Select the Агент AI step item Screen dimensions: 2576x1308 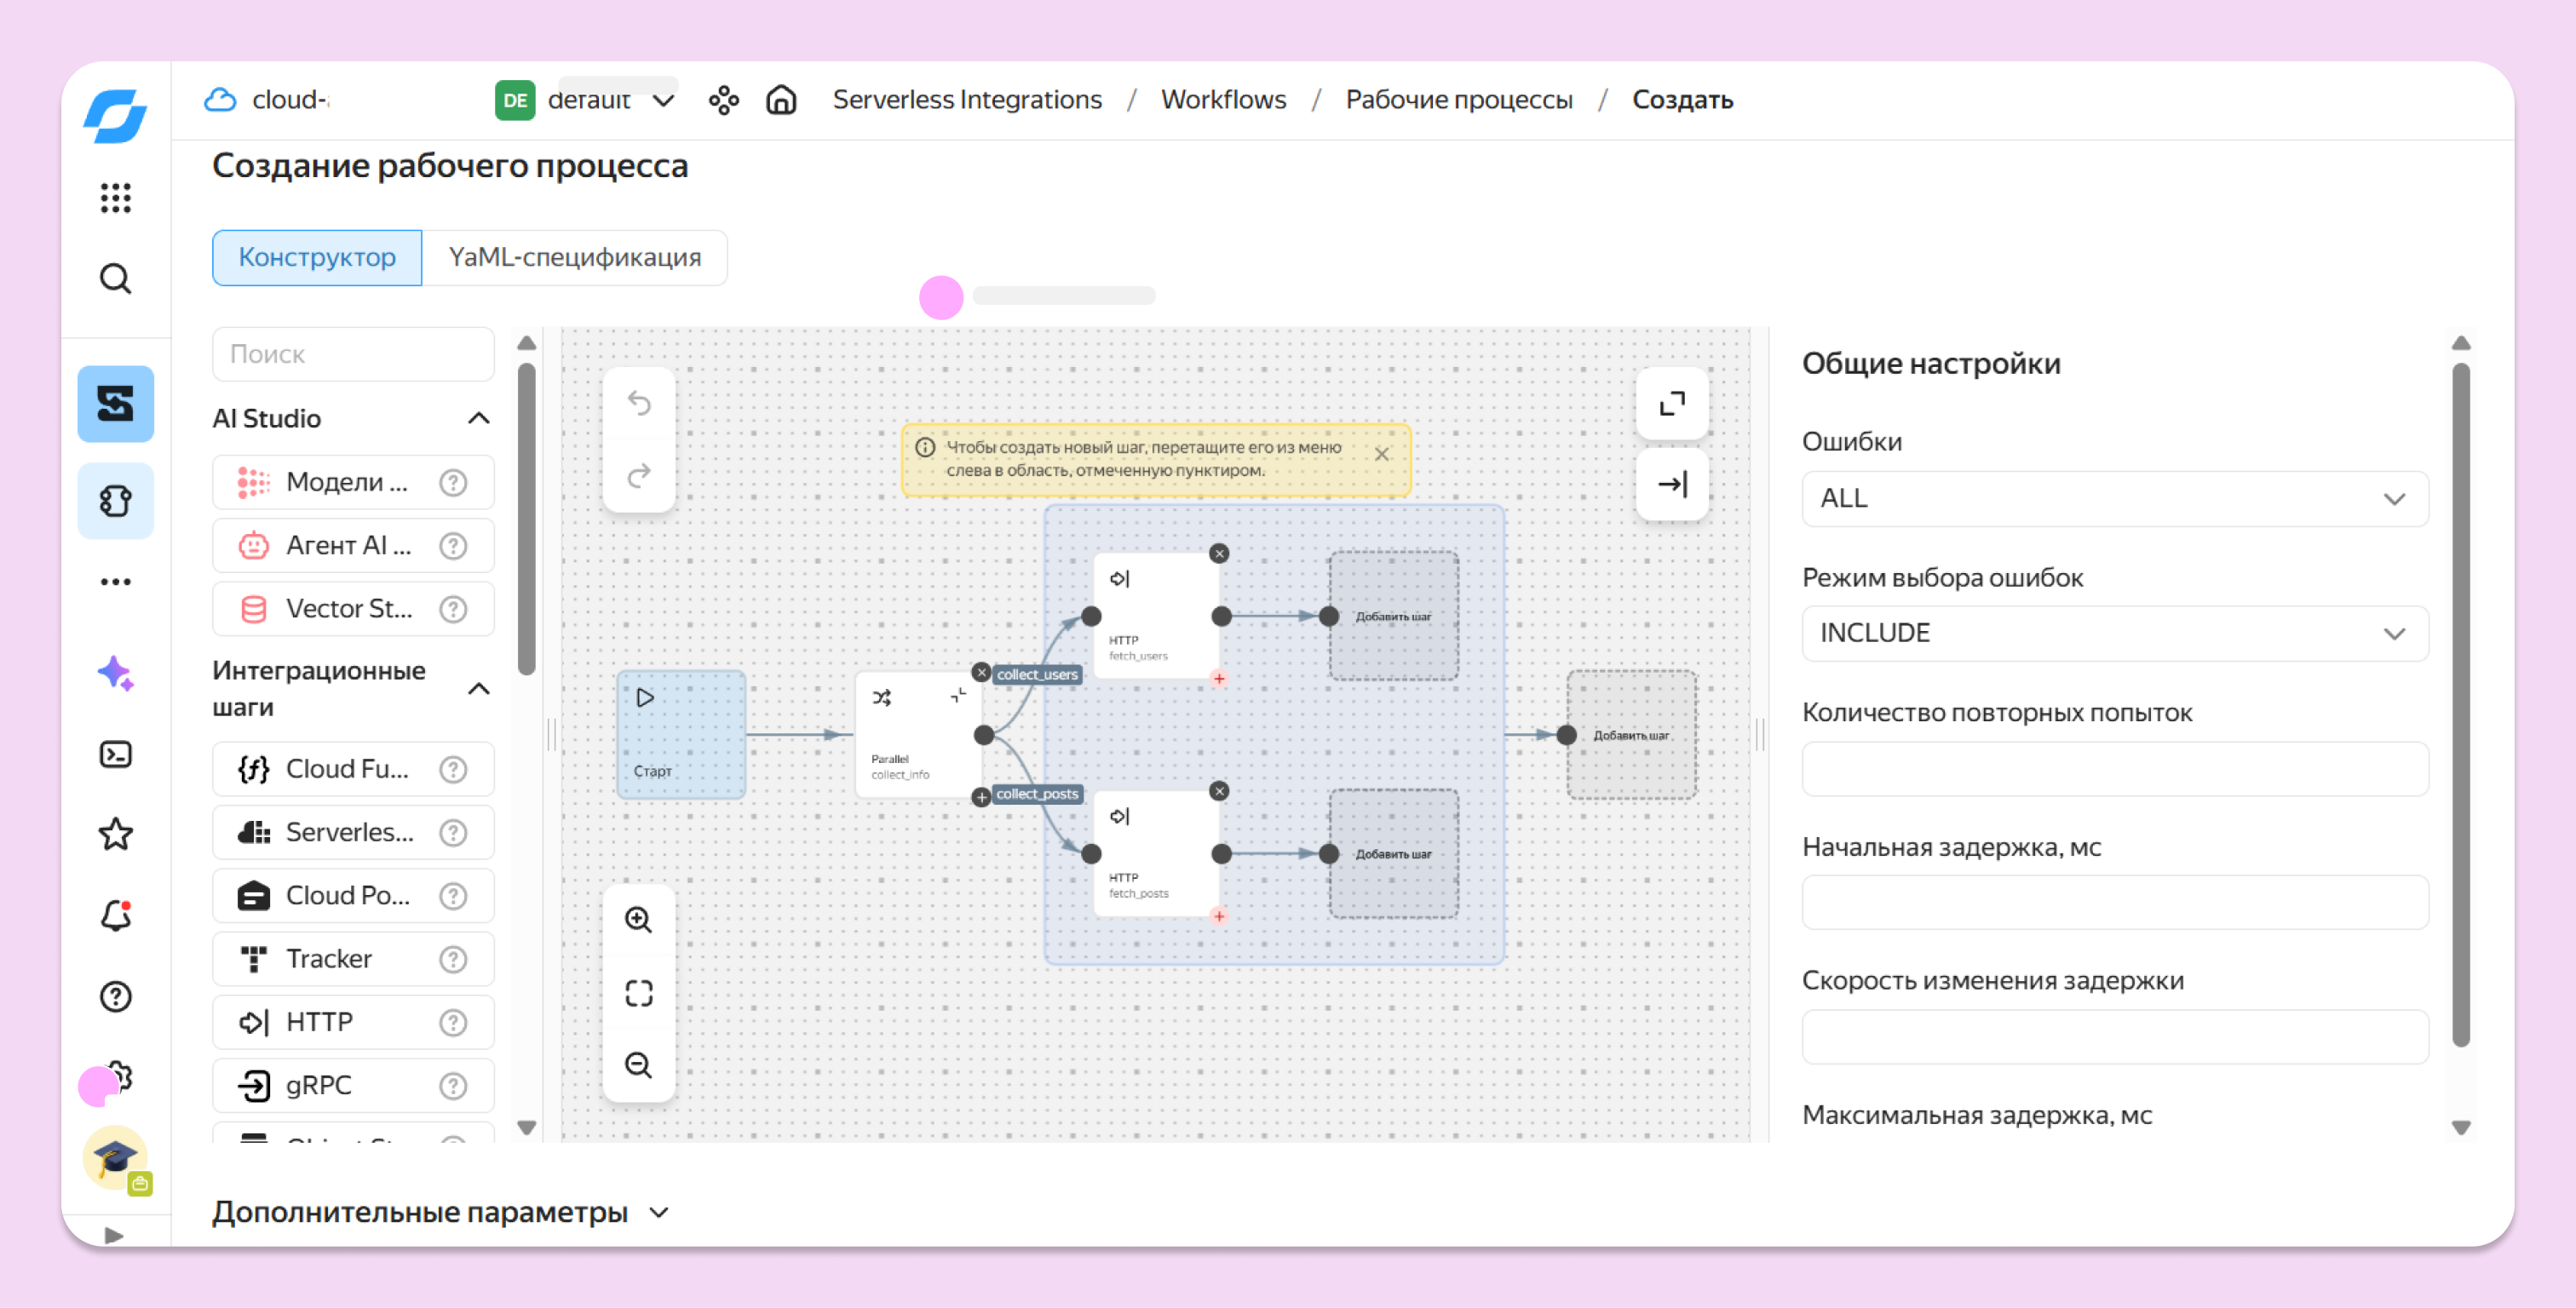[353, 545]
